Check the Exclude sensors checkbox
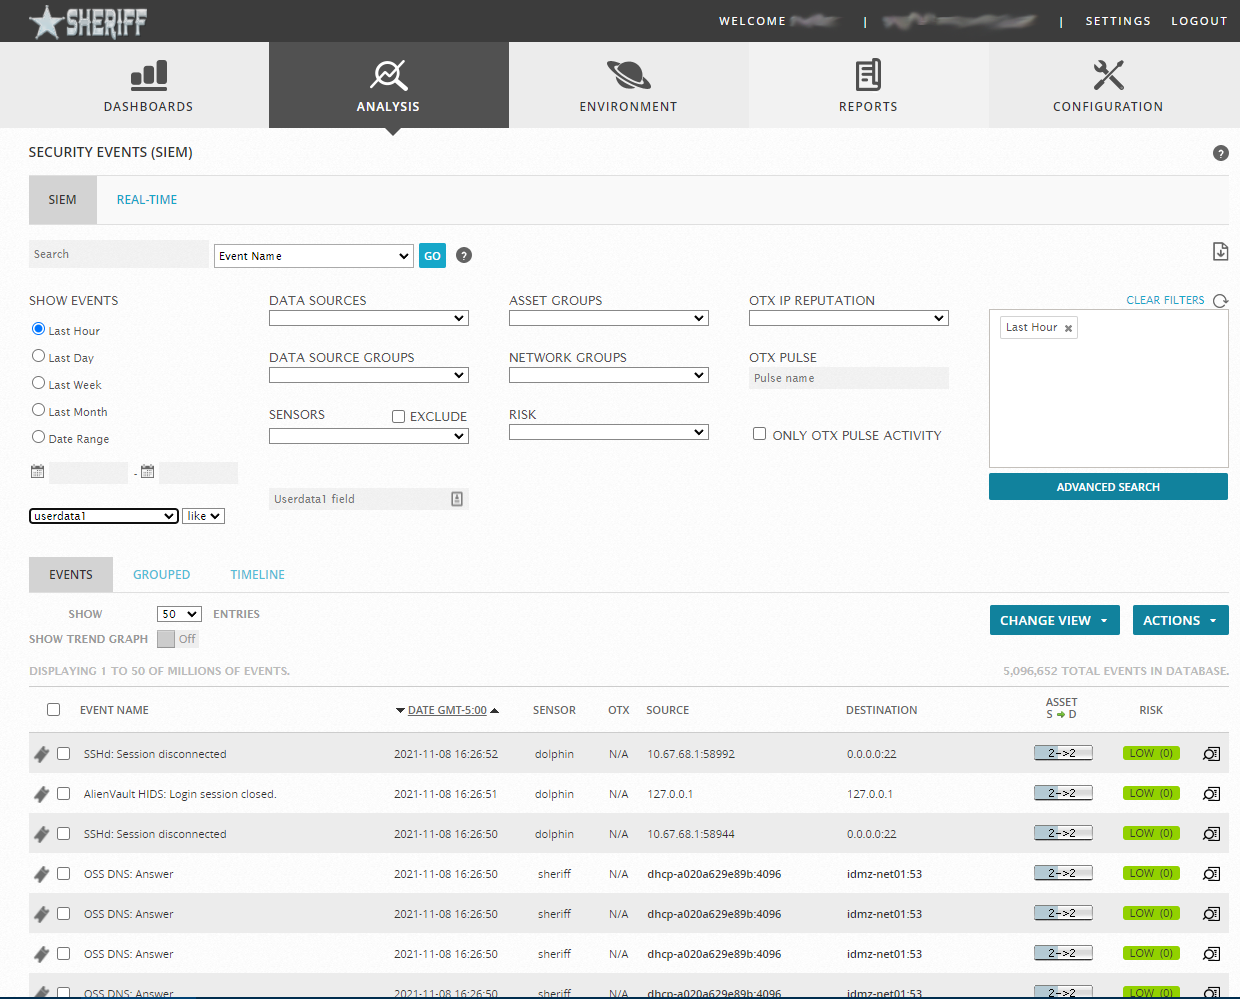This screenshot has height=999, width=1240. [398, 416]
